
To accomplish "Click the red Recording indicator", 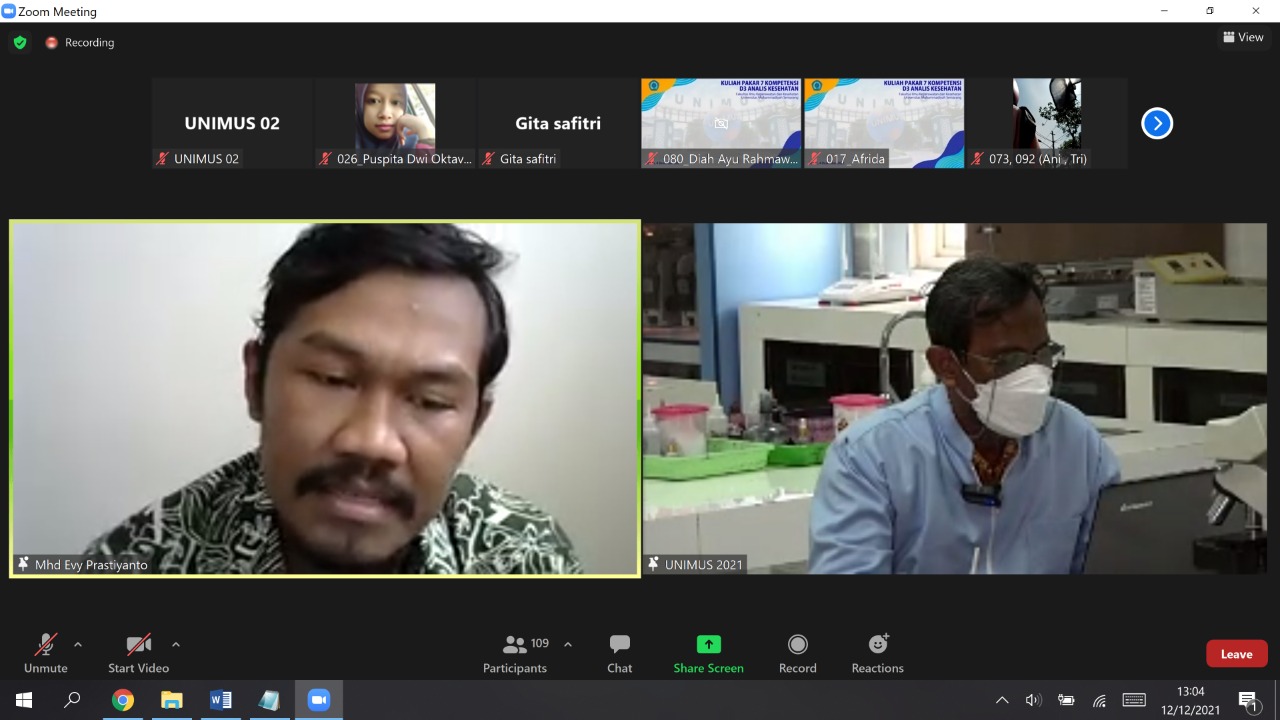I will pyautogui.click(x=80, y=43).
